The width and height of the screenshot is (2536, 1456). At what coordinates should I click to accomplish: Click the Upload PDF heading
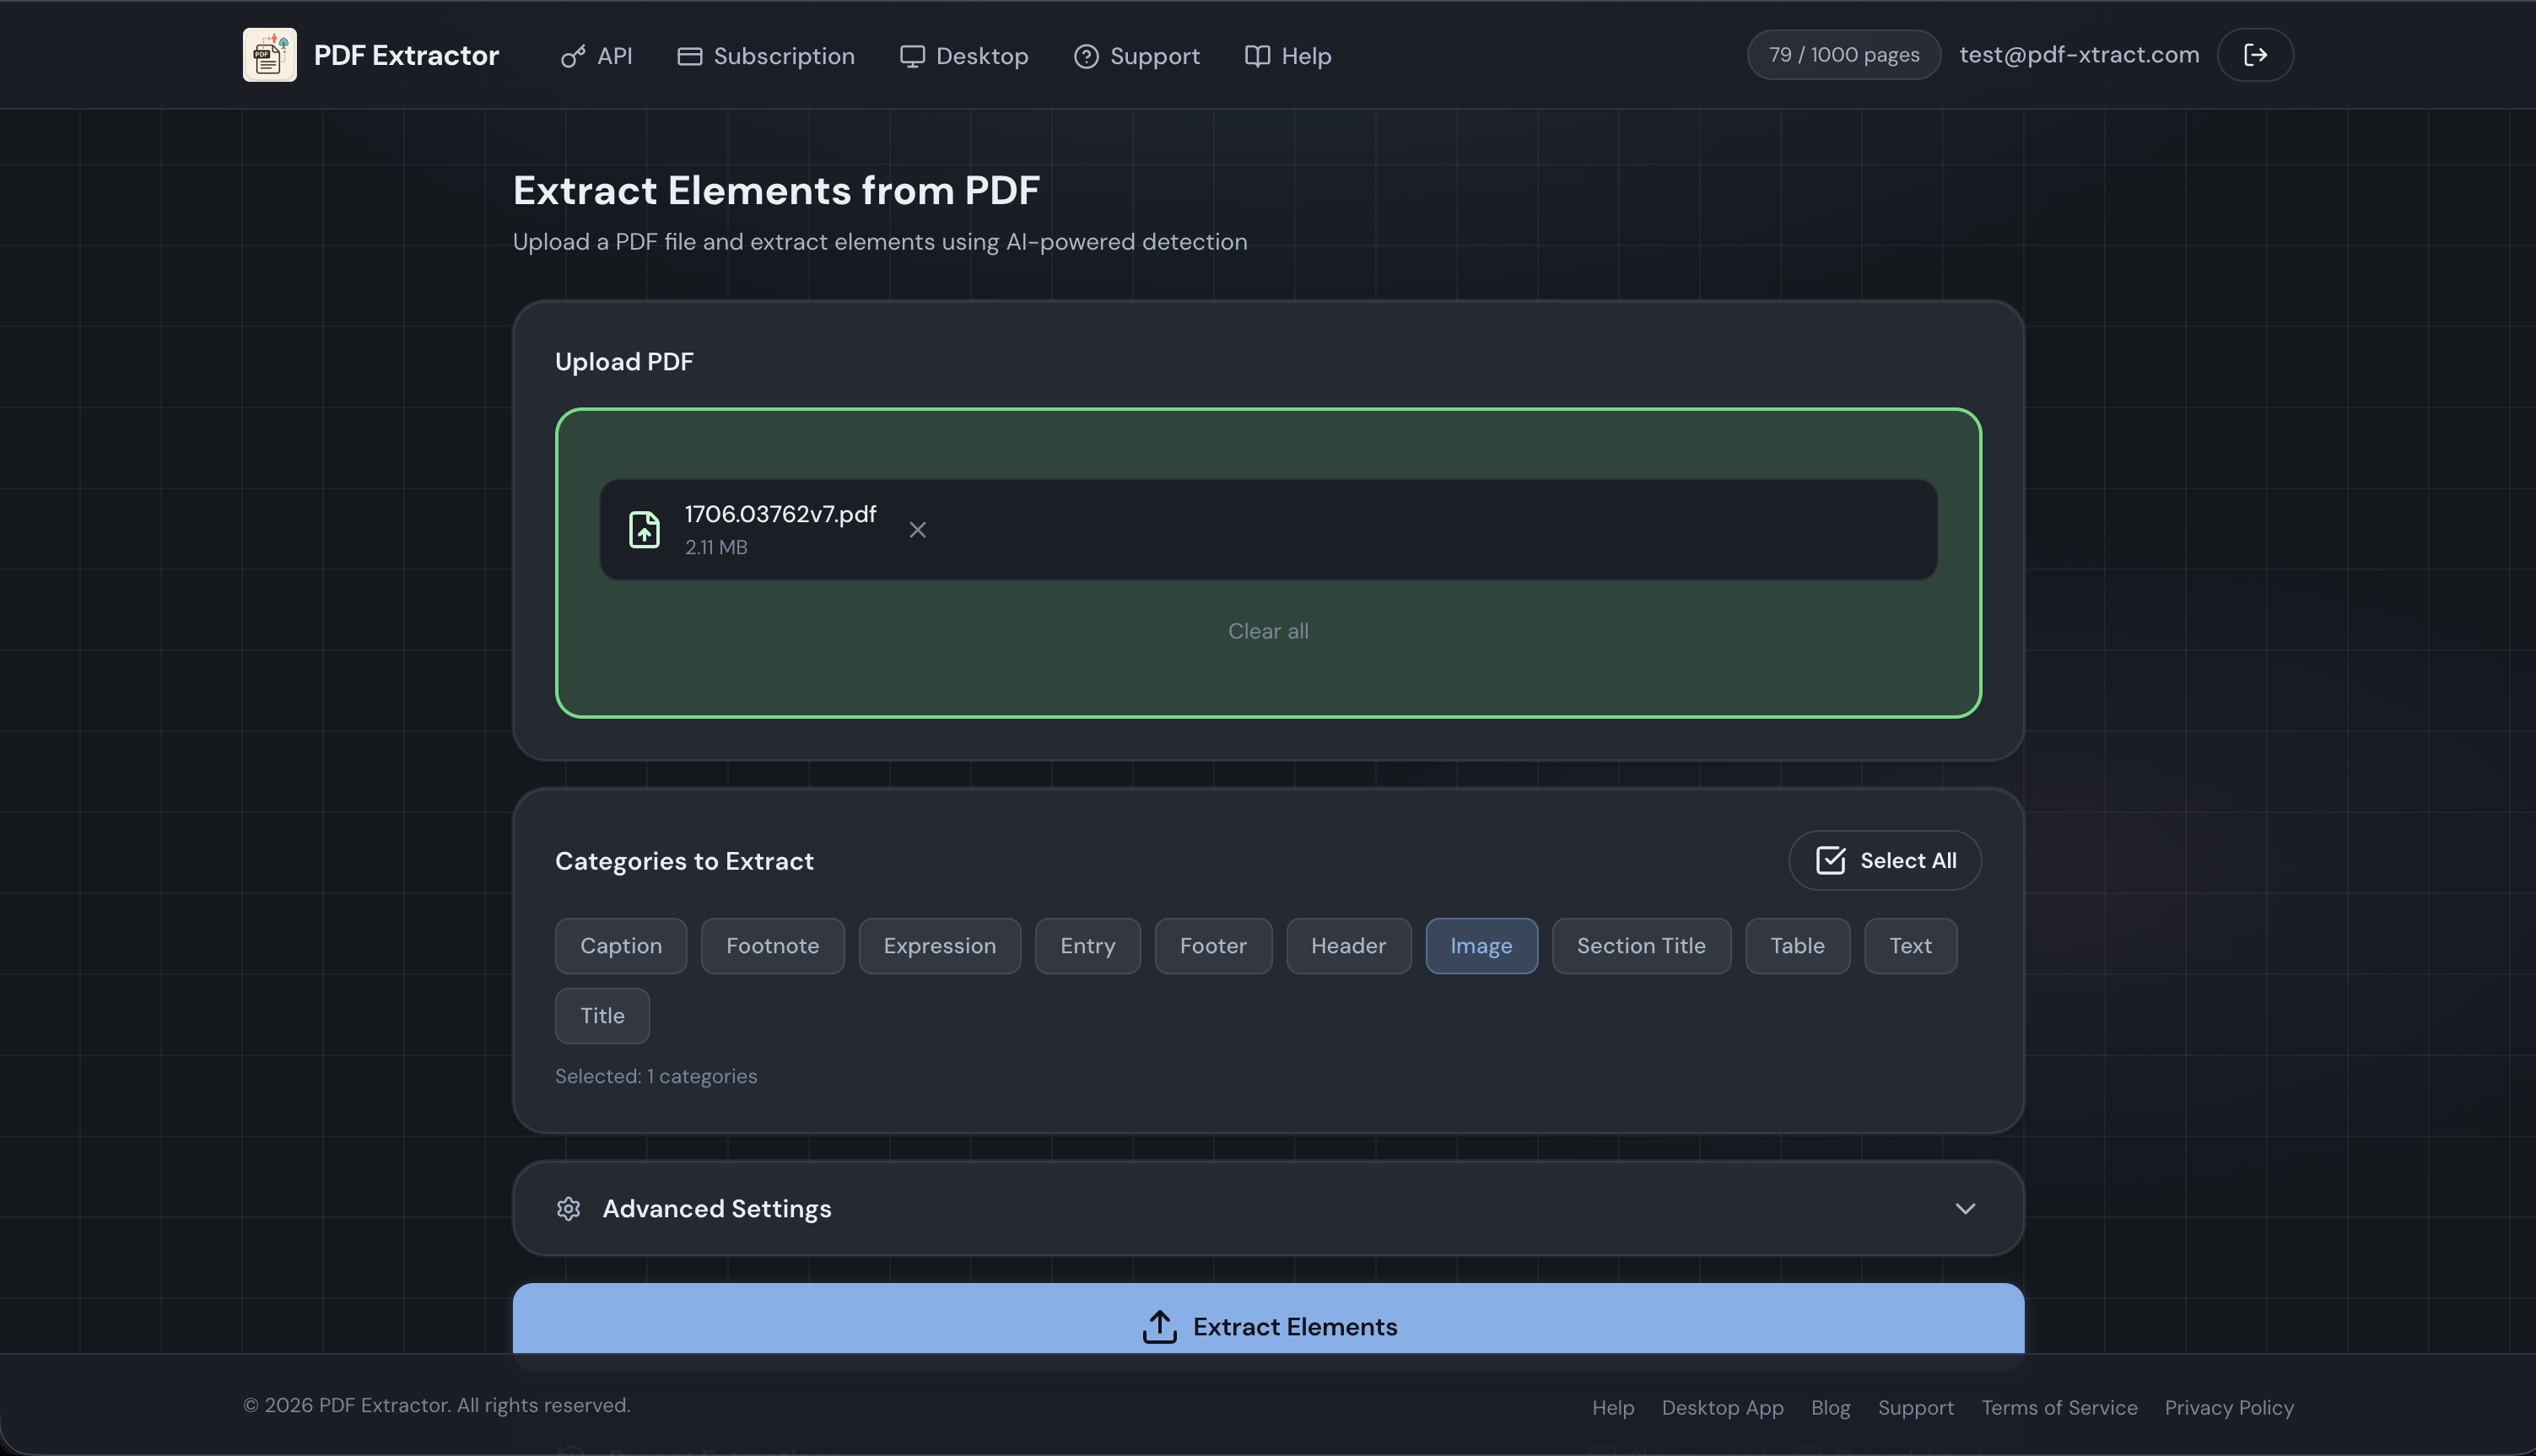pos(624,362)
